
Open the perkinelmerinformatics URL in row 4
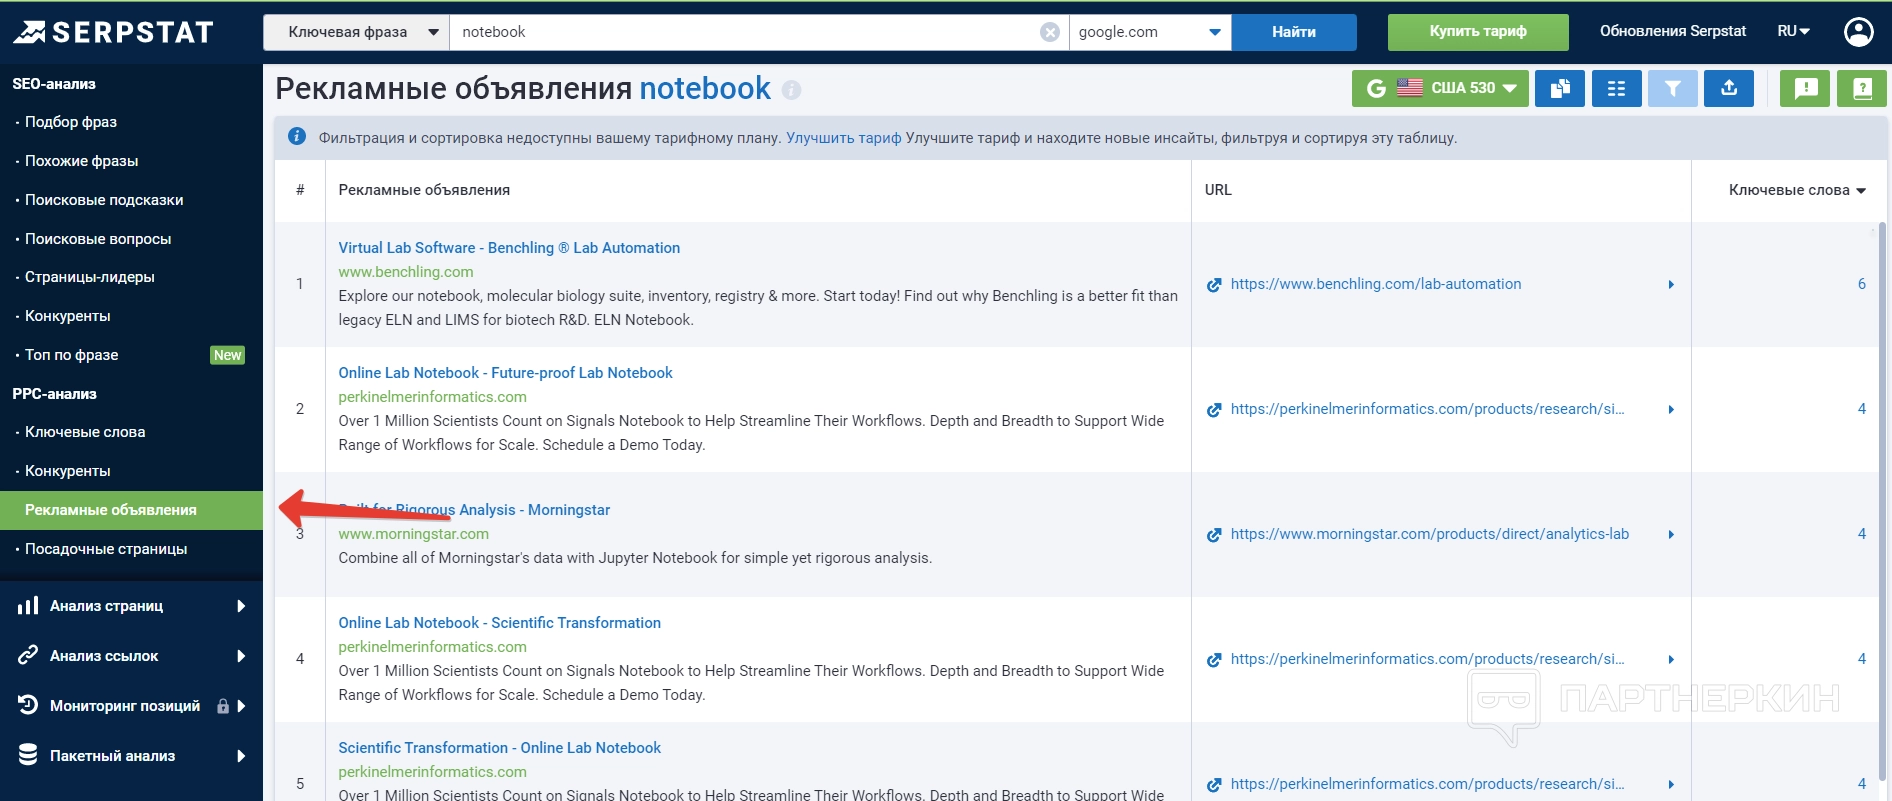[x=1427, y=659]
